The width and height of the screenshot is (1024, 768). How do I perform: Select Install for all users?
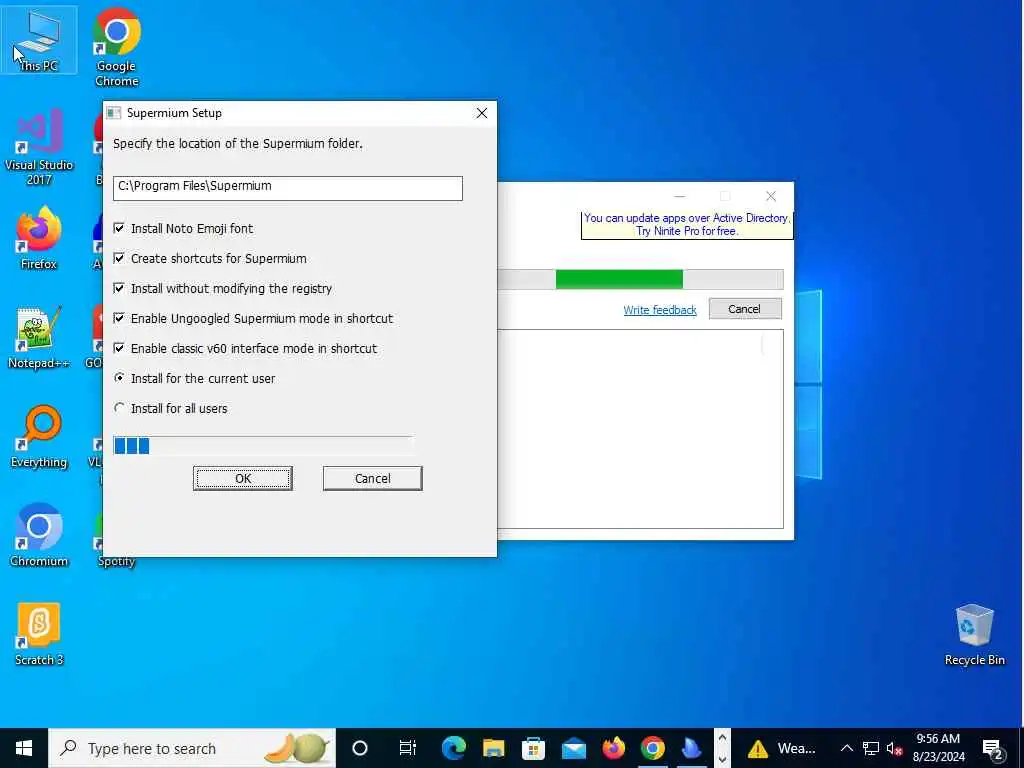(x=119, y=408)
